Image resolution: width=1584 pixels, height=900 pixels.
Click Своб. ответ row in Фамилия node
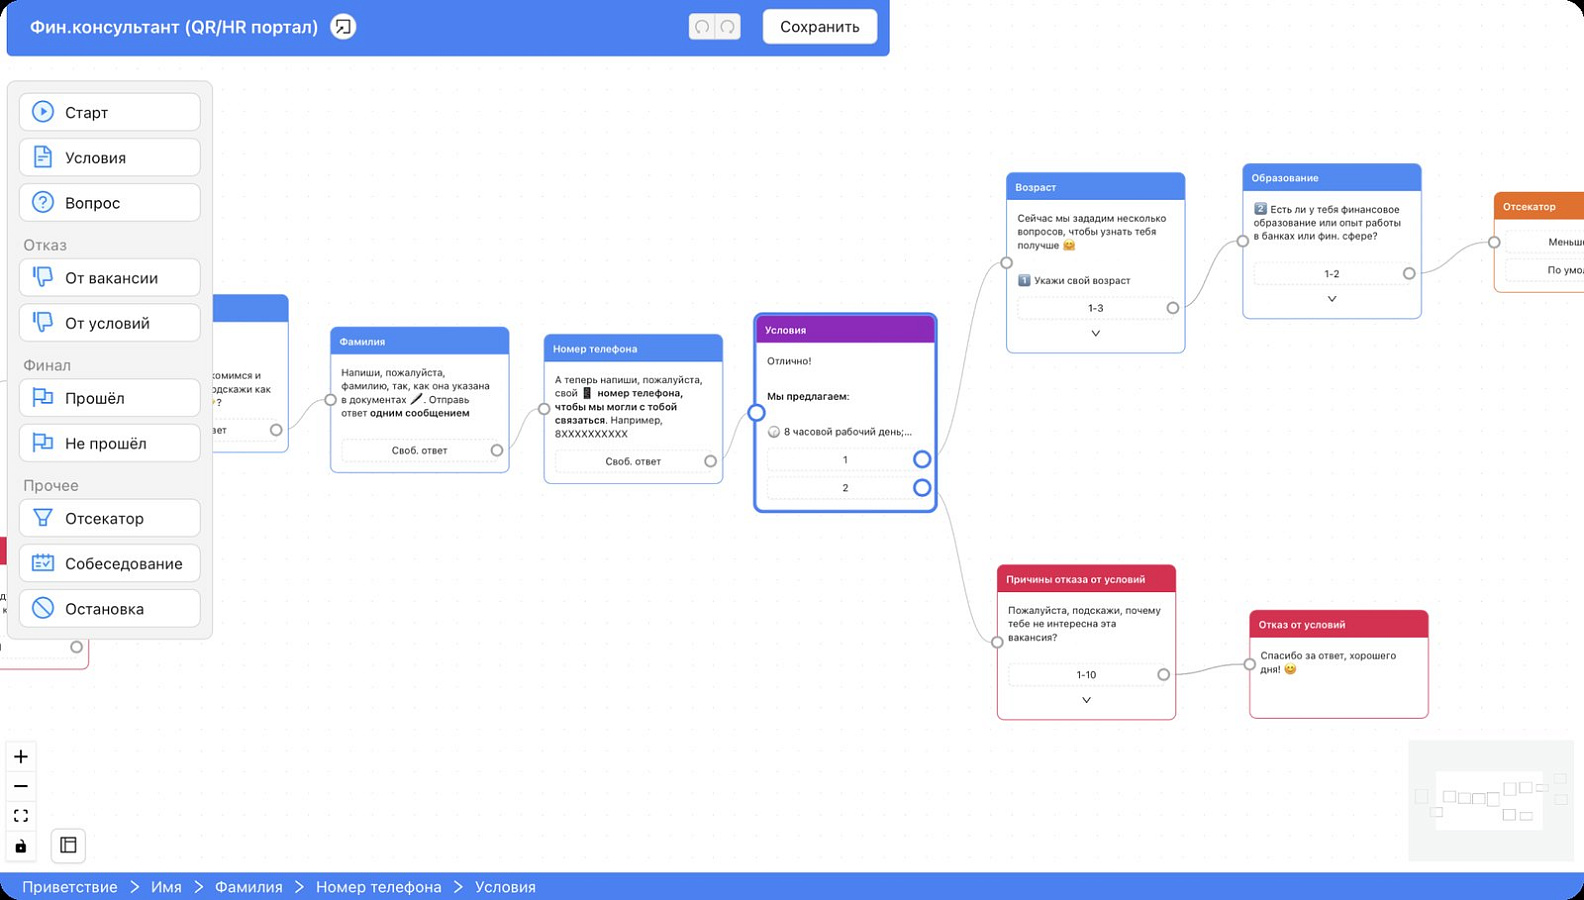pyautogui.click(x=420, y=450)
